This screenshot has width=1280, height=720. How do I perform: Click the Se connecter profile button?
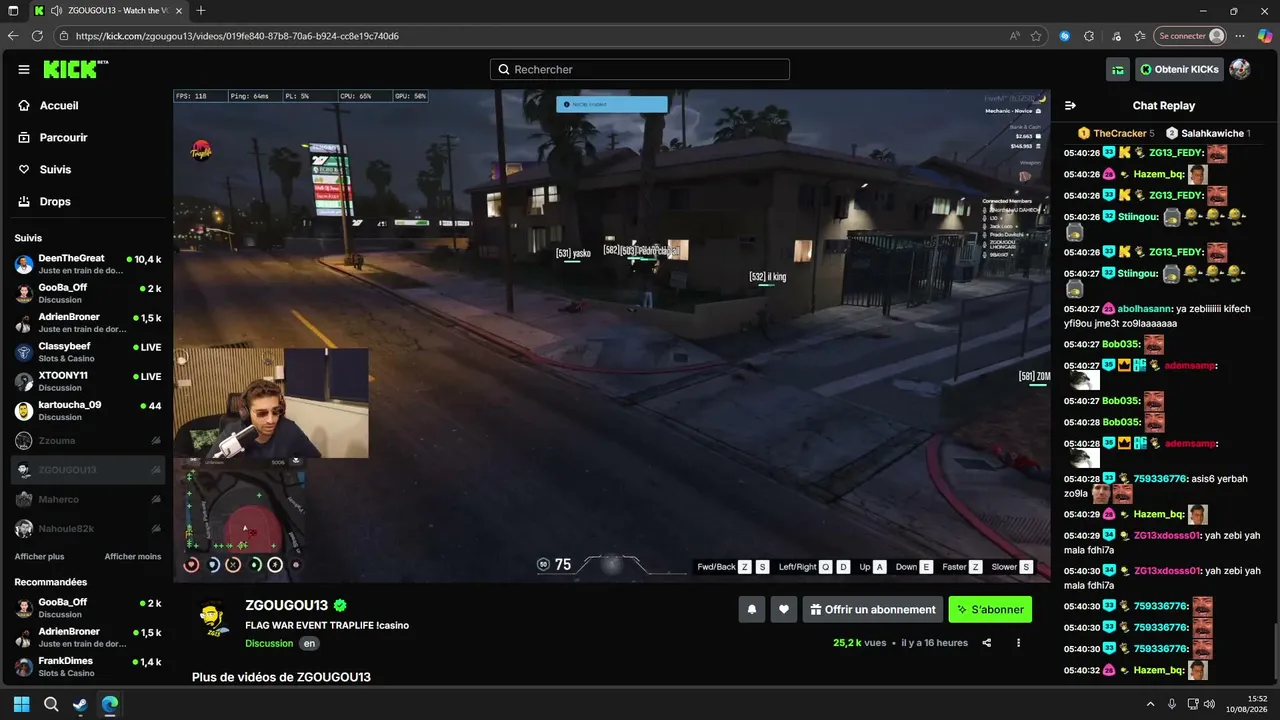click(1190, 36)
